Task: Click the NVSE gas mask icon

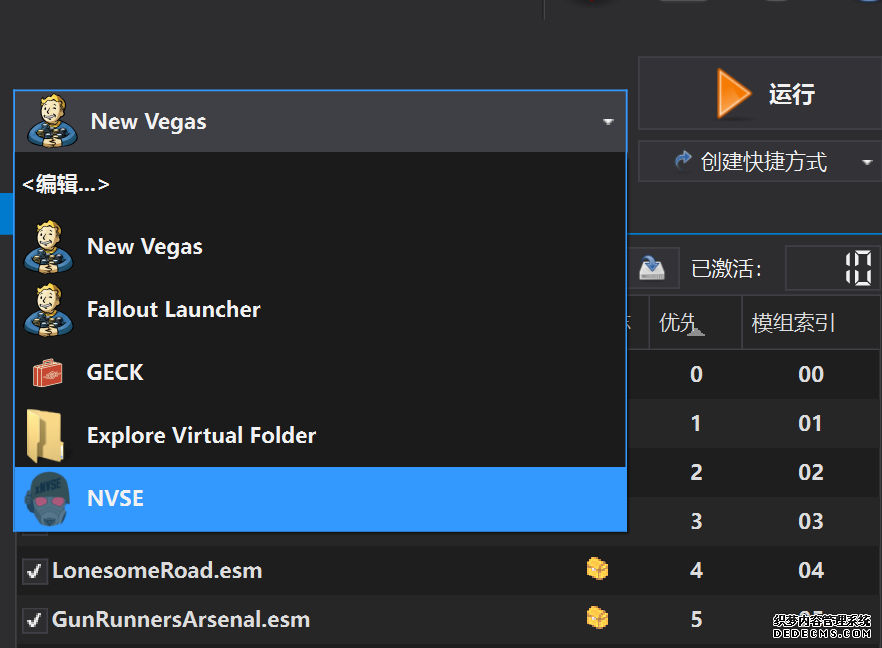Action: pos(46,498)
